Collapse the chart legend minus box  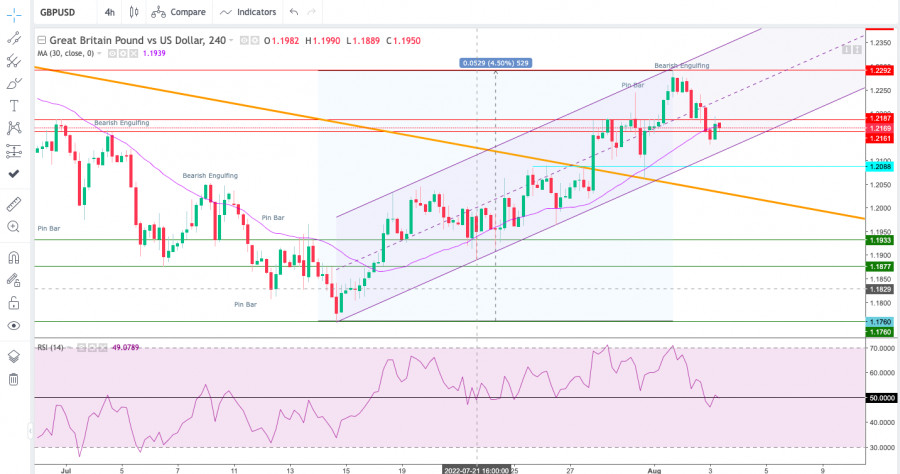41,40
